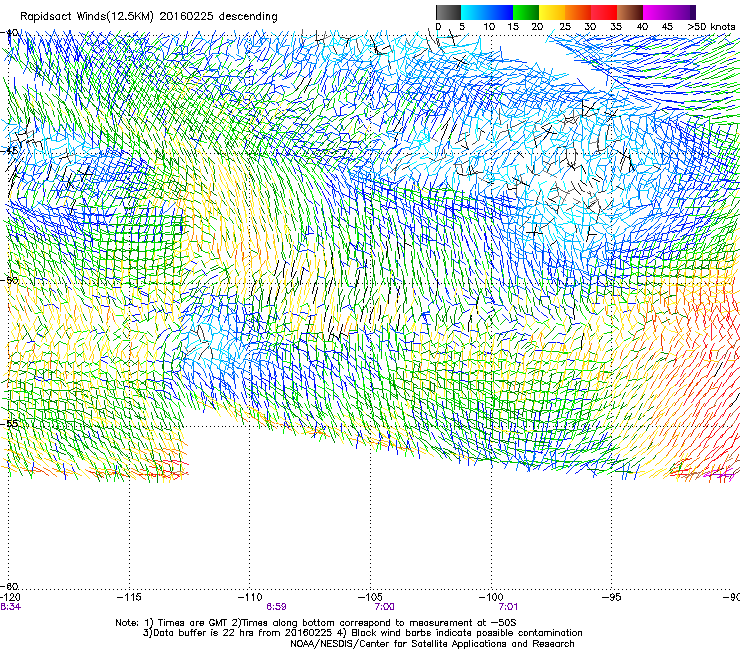Click the purple '6:59' time label
Image resolution: width=740 pixels, height=650 pixels.
[276, 607]
